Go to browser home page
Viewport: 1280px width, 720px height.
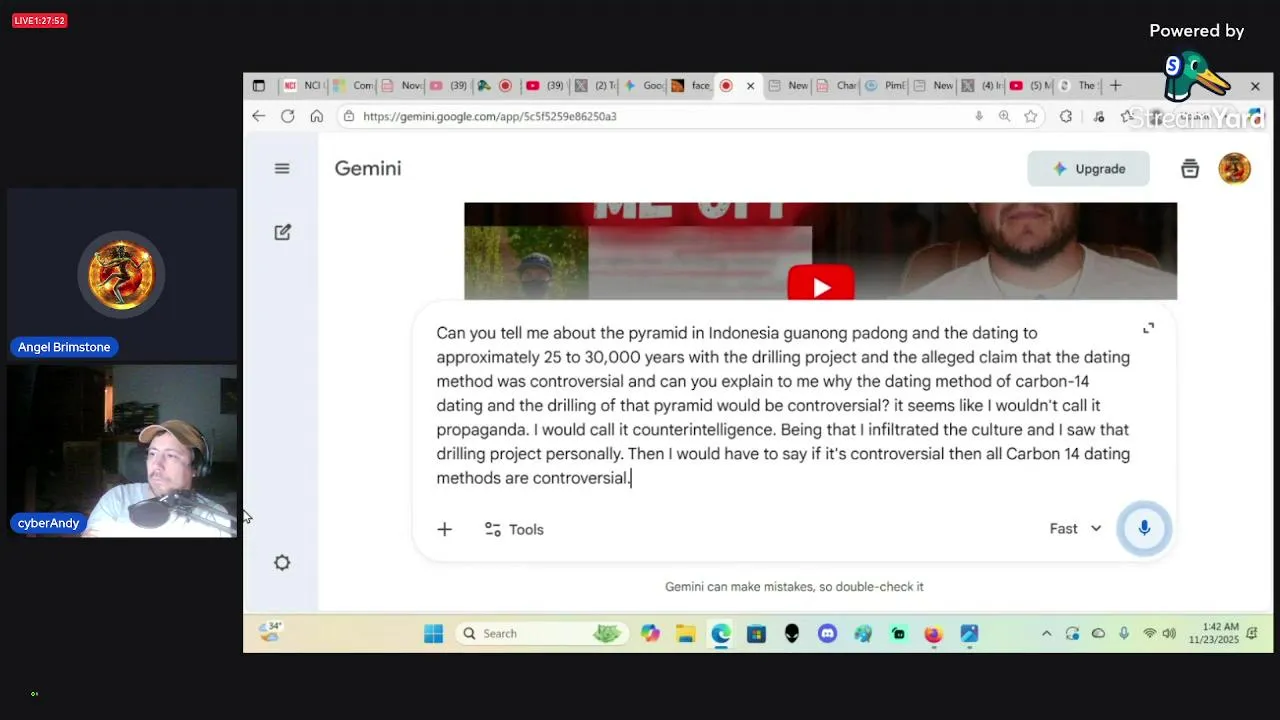click(316, 116)
